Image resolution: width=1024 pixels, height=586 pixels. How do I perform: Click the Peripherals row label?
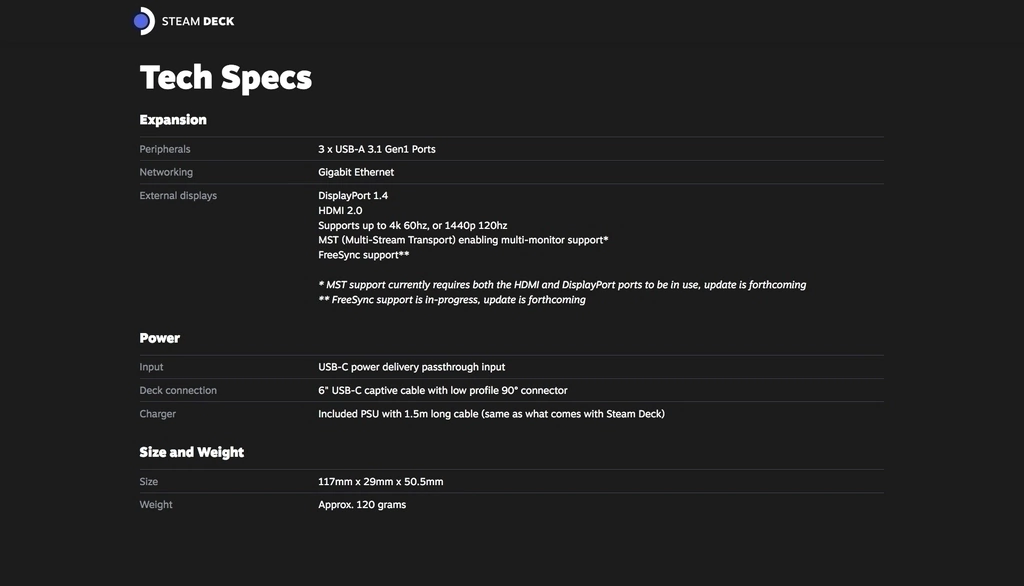[x=165, y=149]
